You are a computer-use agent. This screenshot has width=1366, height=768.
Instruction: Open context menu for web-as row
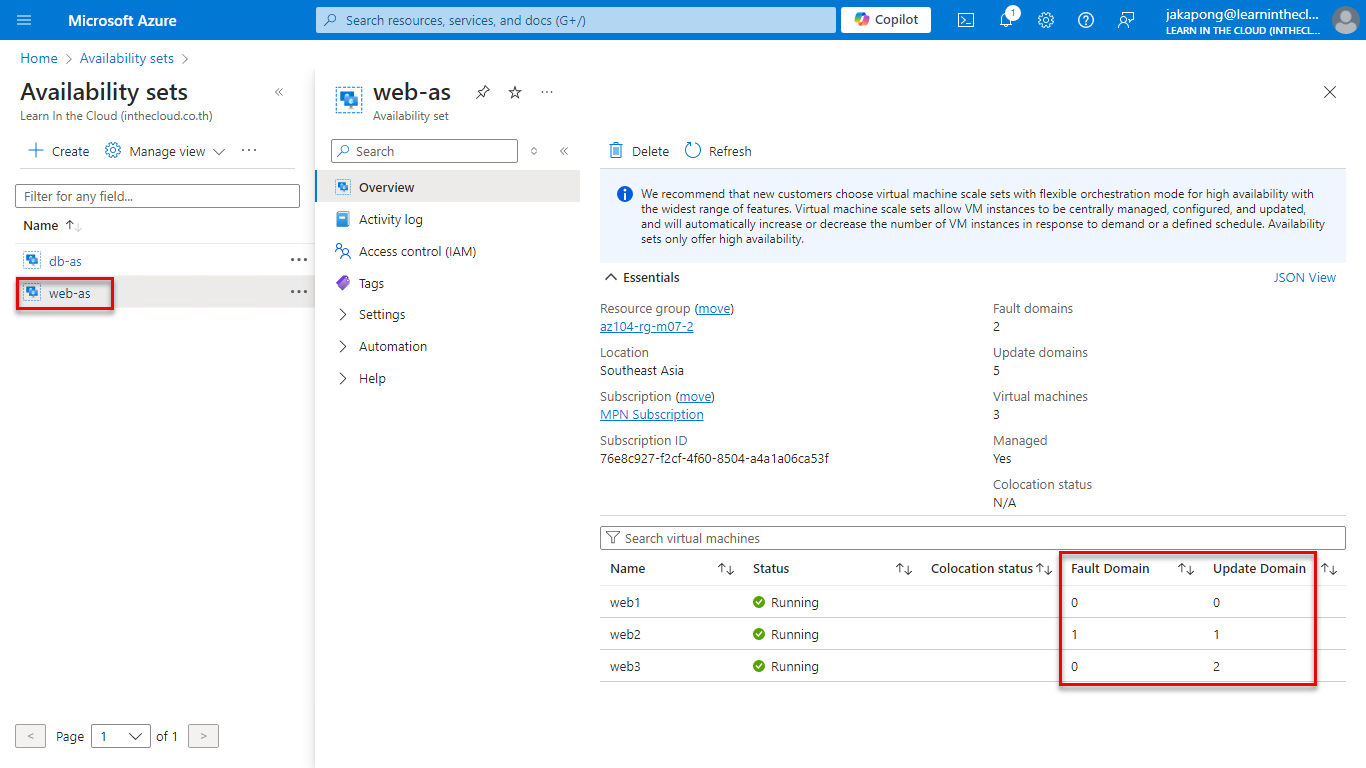298,292
